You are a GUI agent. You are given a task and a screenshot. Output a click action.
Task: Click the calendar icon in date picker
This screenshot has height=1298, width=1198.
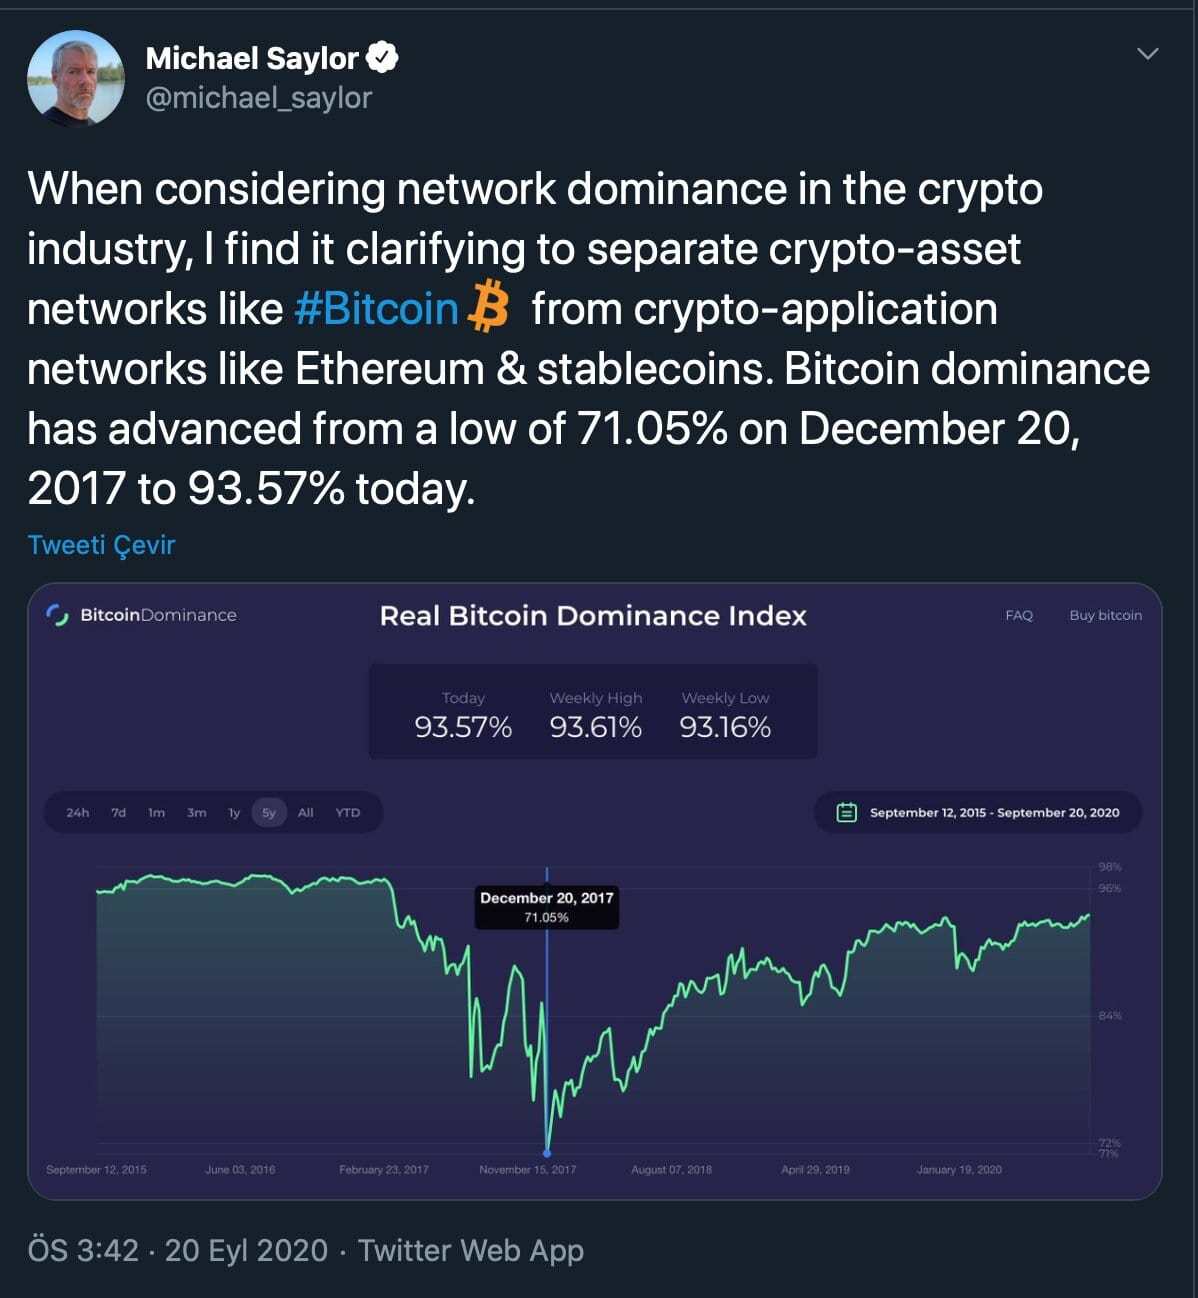pos(846,813)
